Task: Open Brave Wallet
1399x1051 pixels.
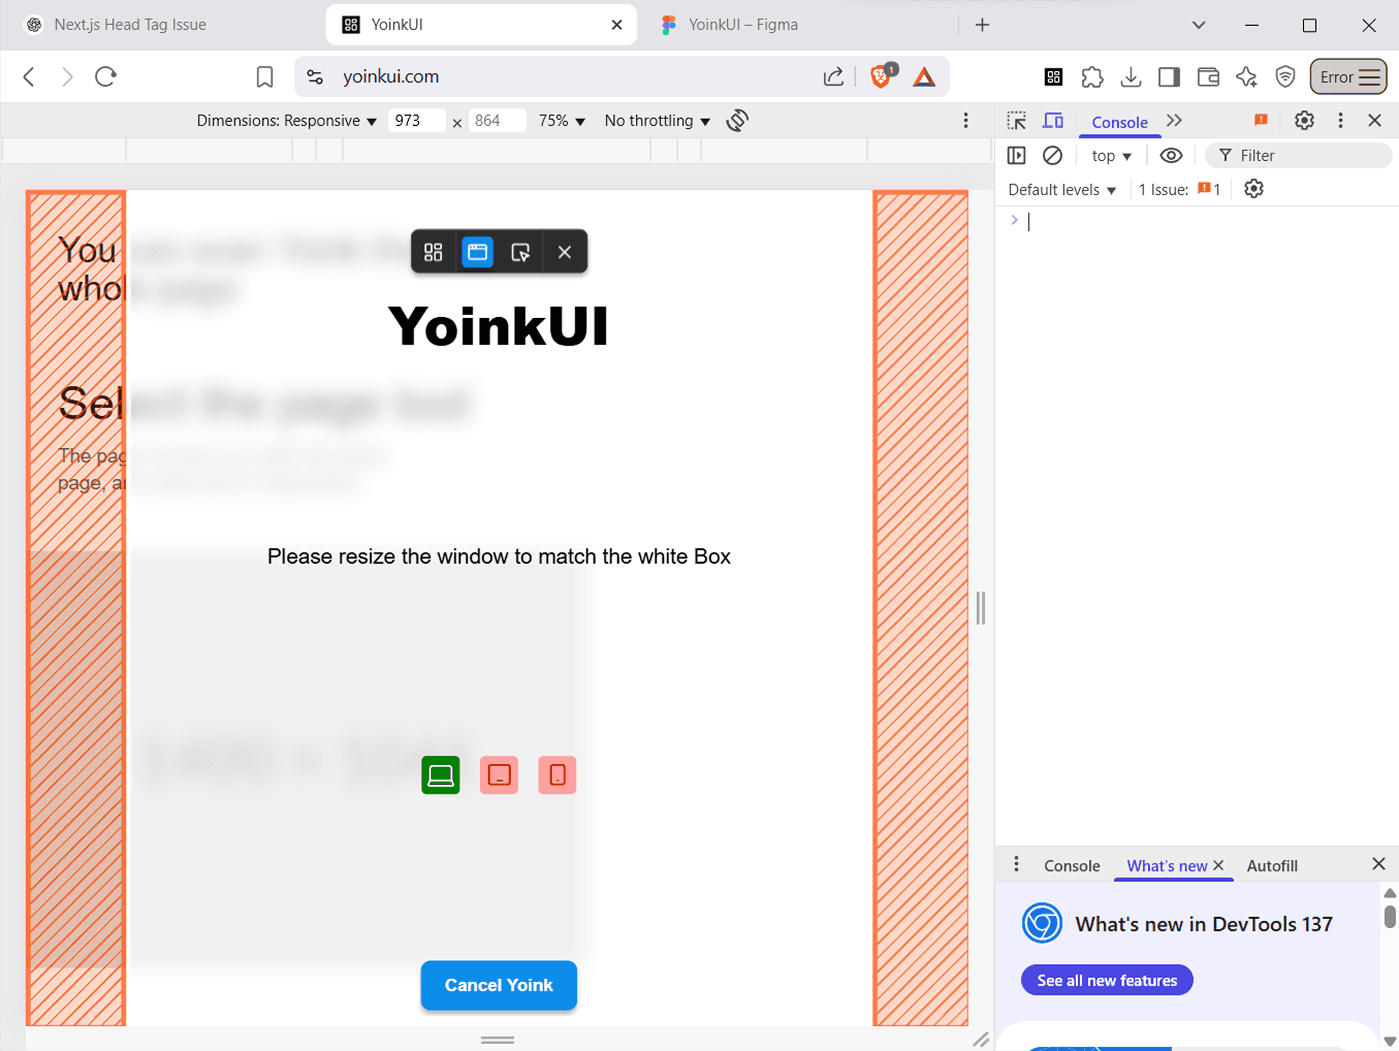Action: 1208,77
